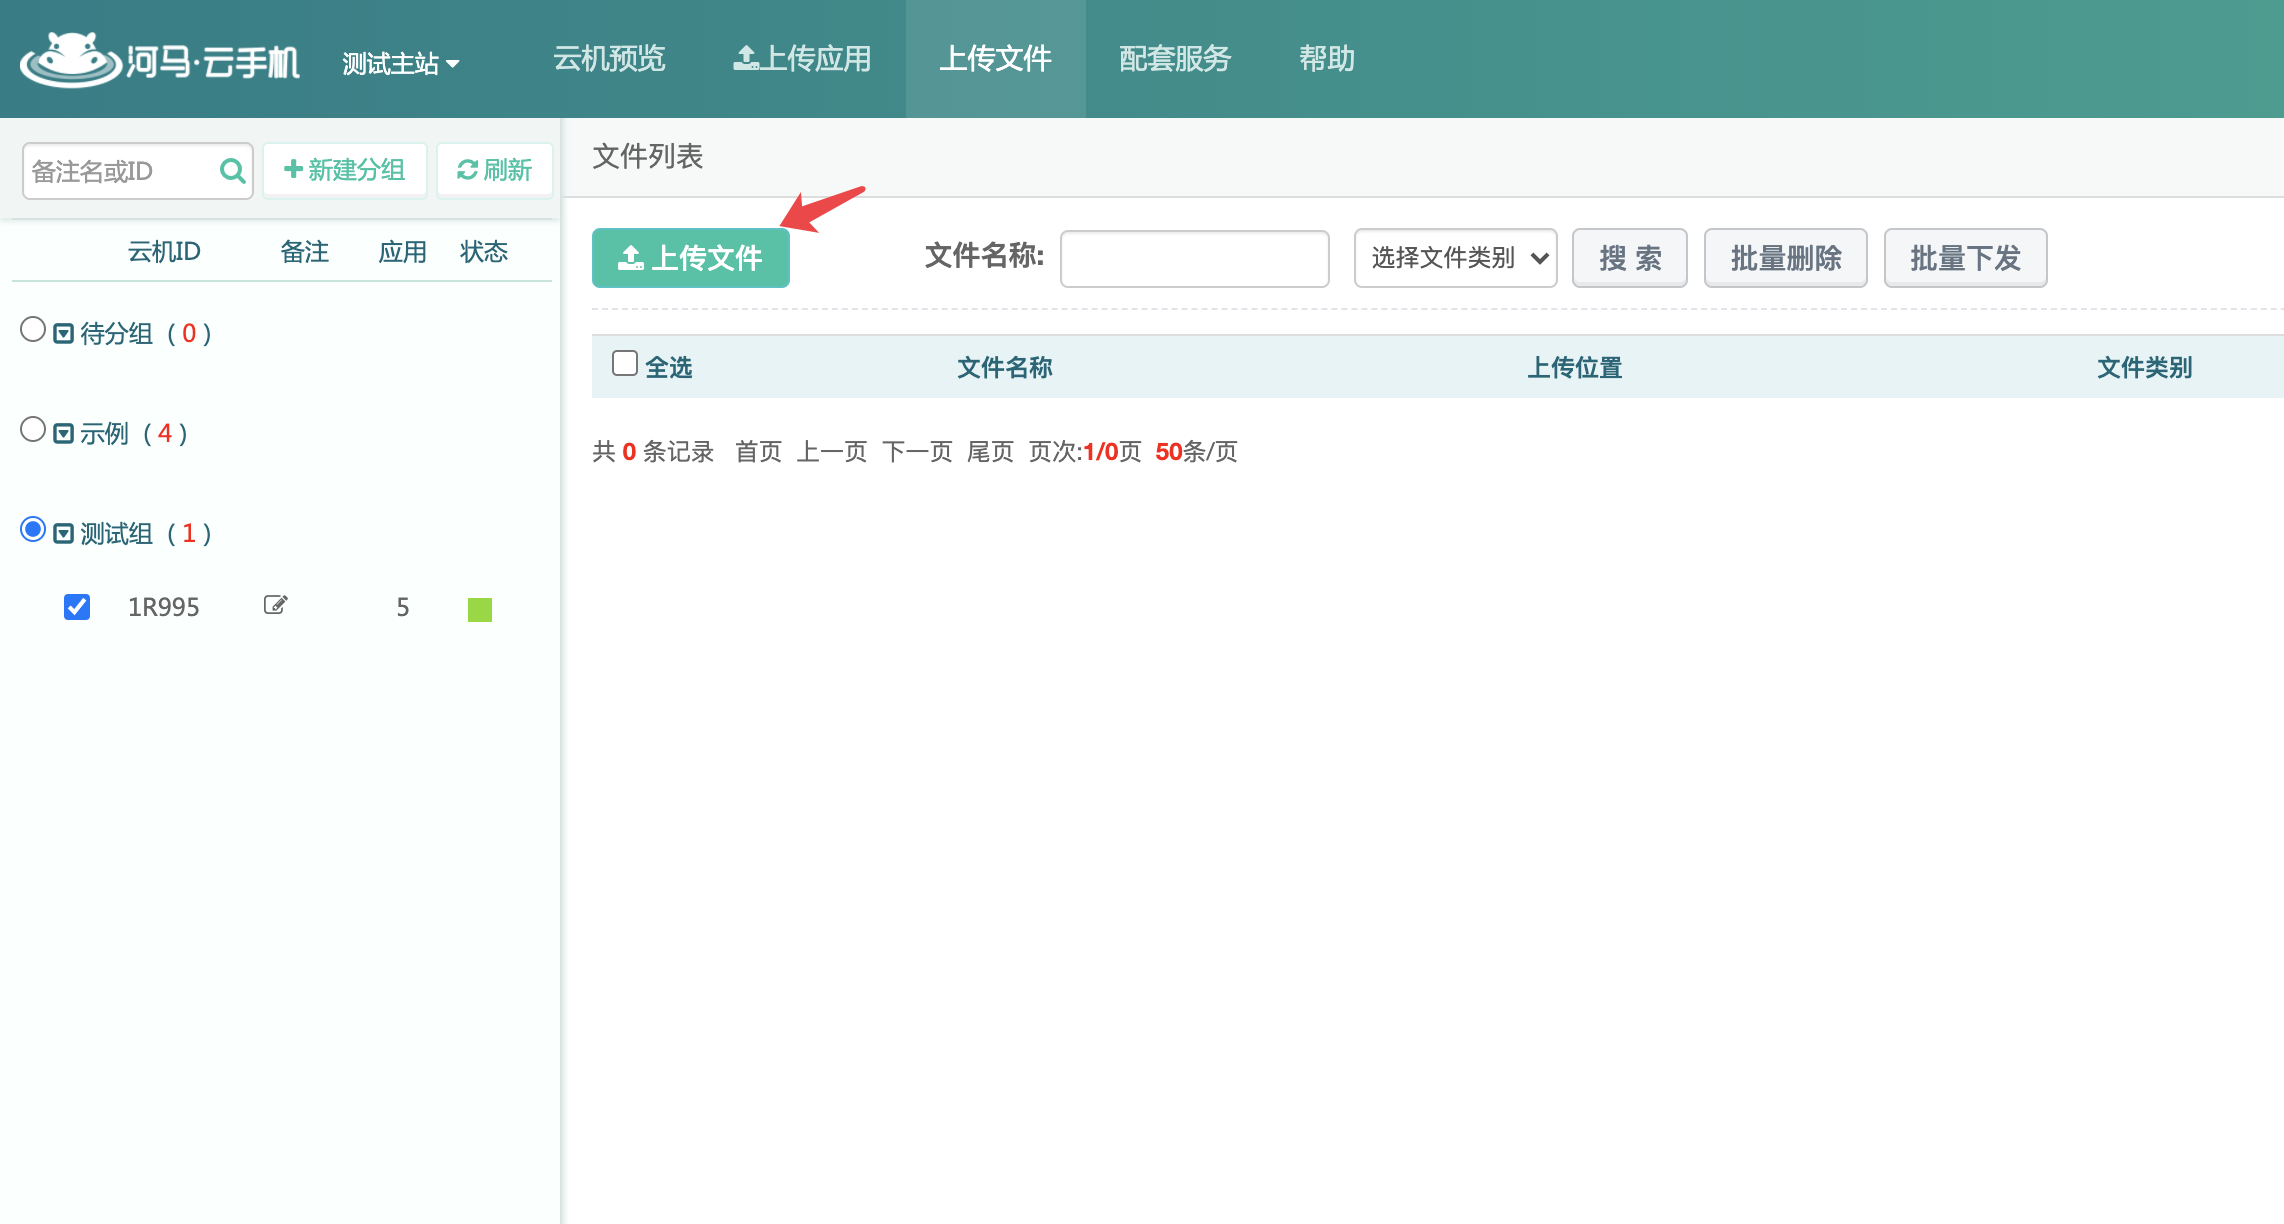Click the 应用 column header in sidebar

click(403, 252)
